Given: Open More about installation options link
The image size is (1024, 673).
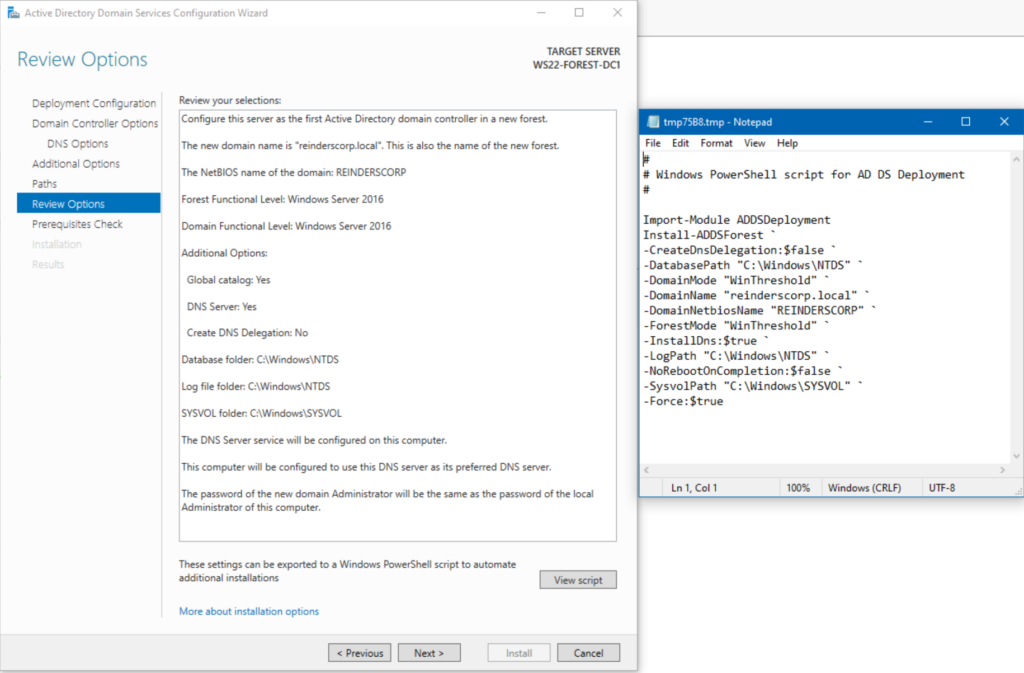Looking at the screenshot, I should pos(249,611).
